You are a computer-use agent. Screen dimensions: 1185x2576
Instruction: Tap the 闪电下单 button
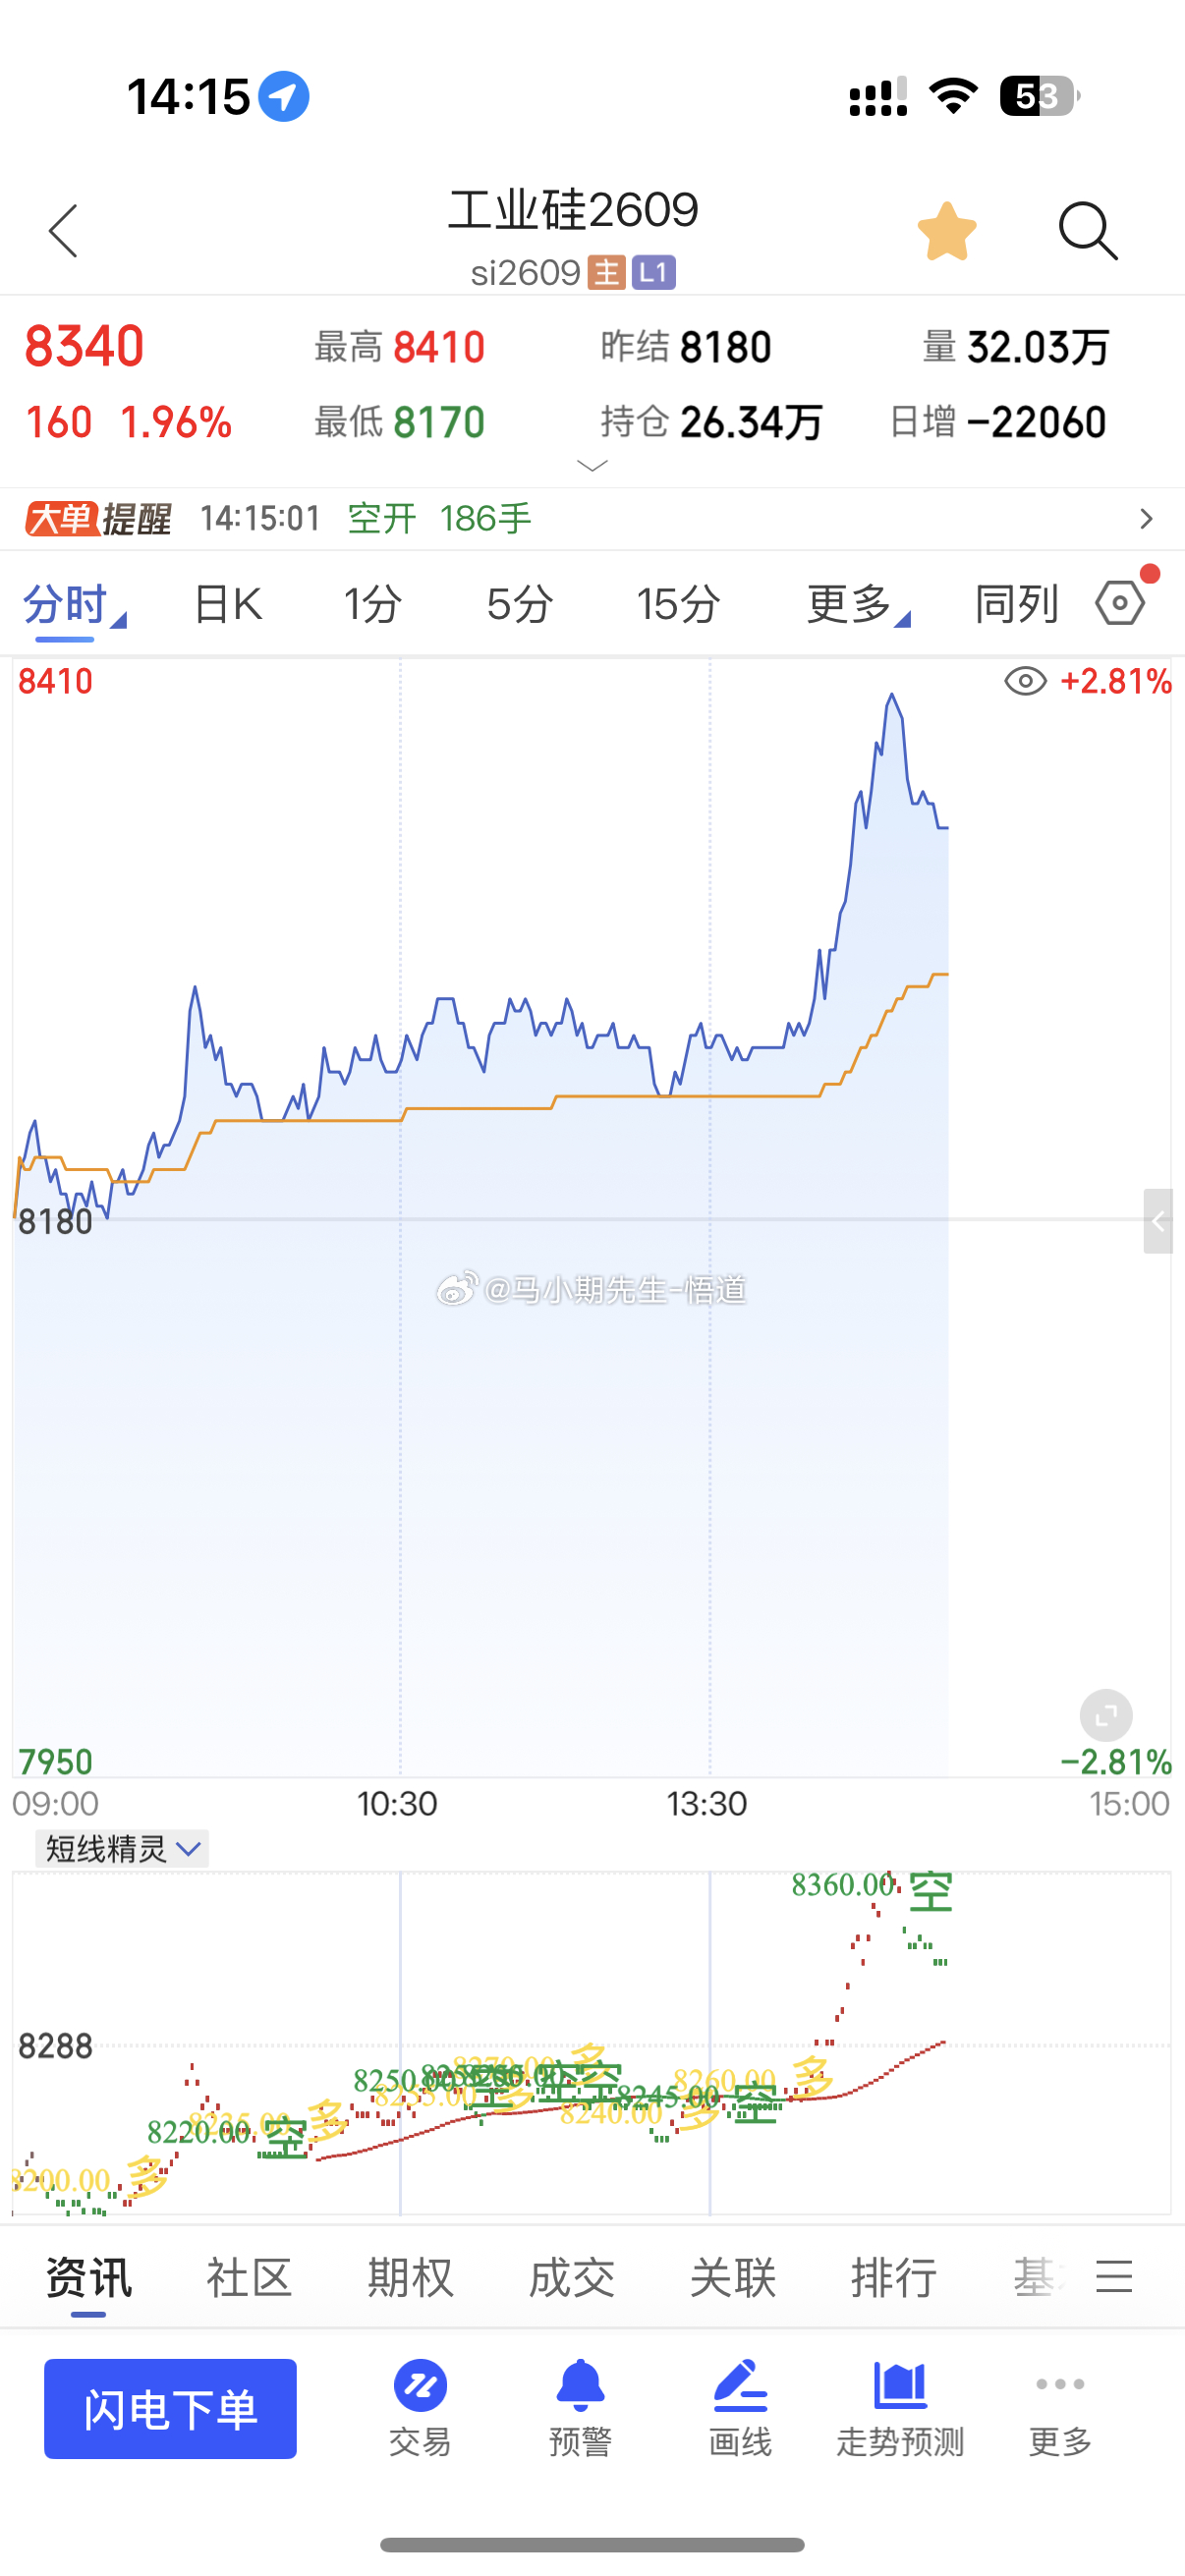pyautogui.click(x=170, y=2409)
